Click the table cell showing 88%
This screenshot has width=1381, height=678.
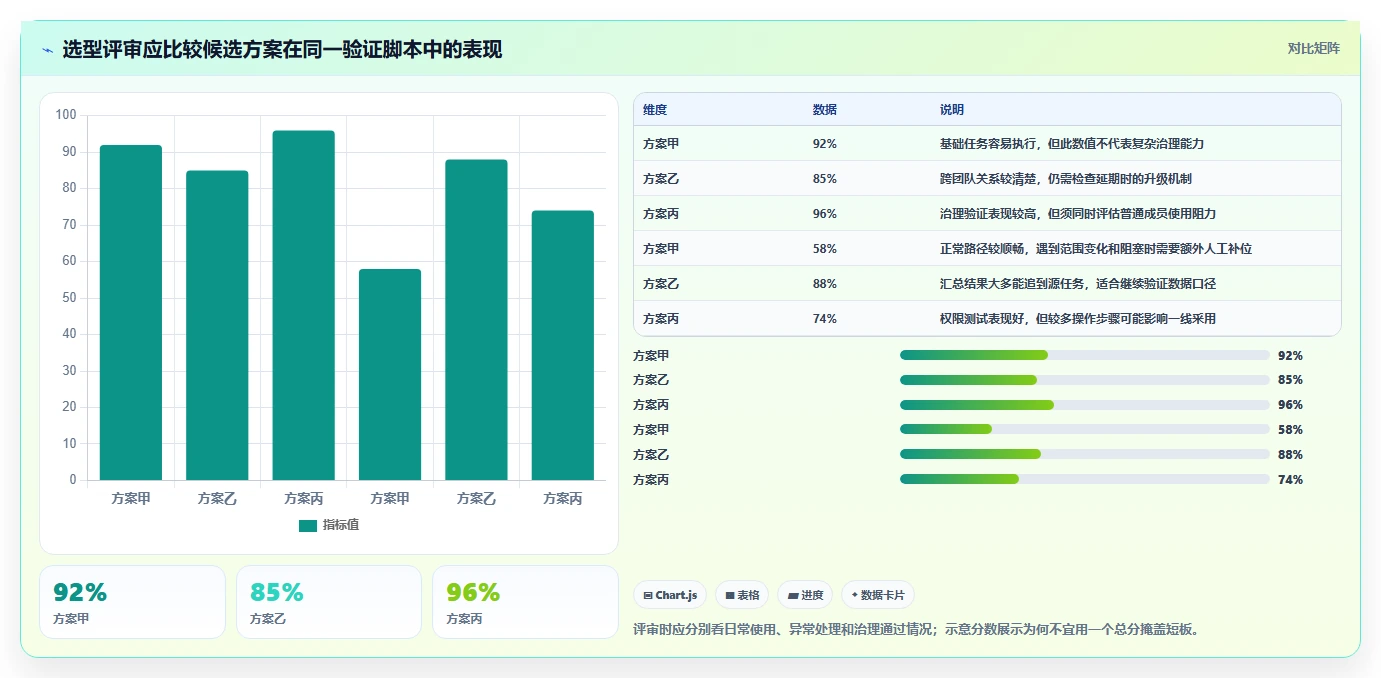pos(825,284)
